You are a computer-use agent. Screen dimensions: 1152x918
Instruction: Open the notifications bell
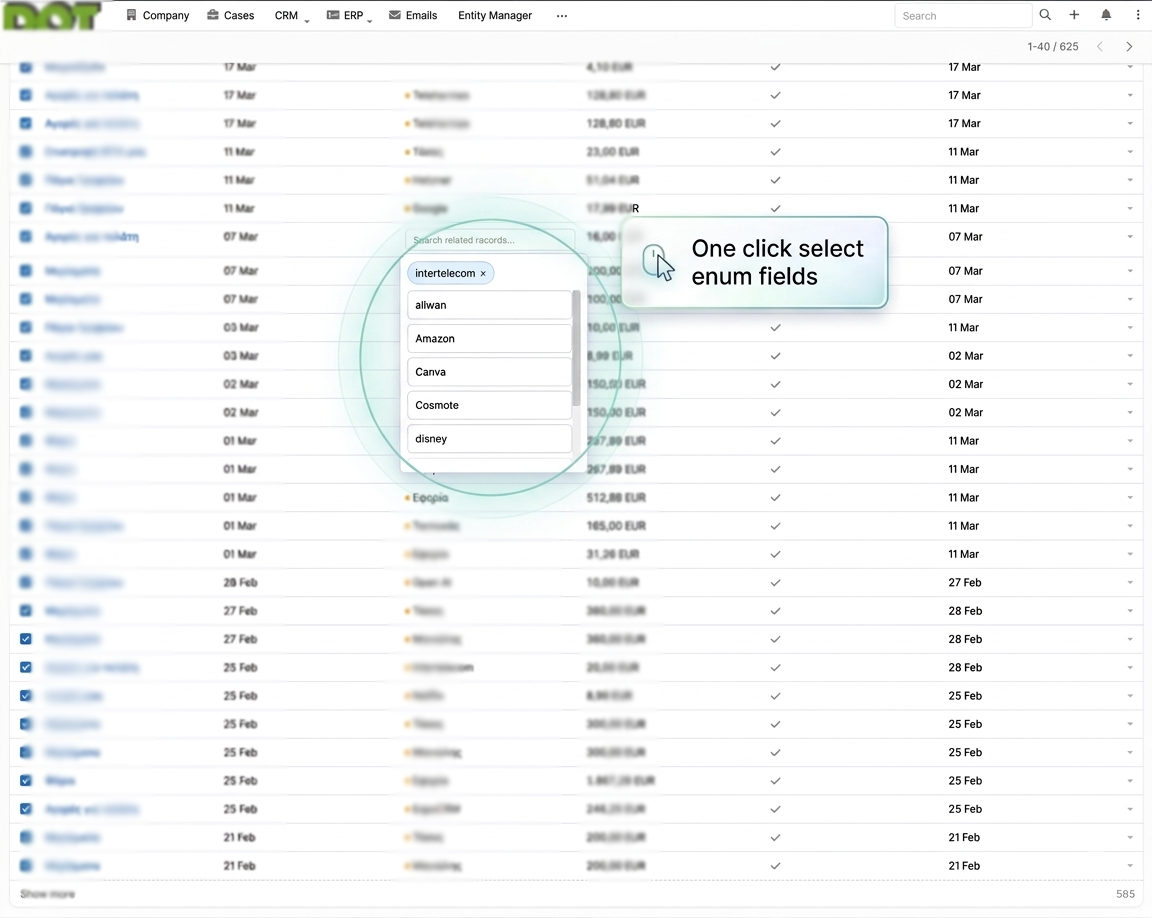click(1106, 15)
